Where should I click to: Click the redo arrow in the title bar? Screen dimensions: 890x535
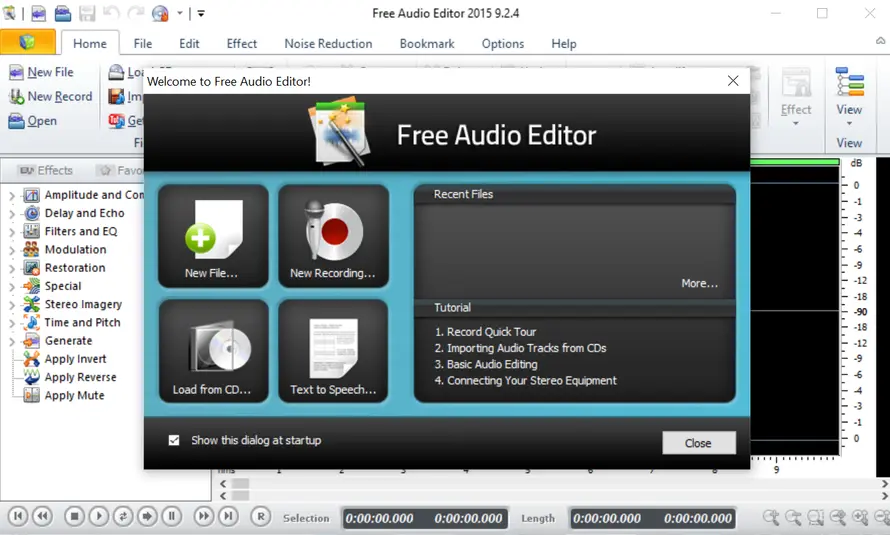coord(136,12)
